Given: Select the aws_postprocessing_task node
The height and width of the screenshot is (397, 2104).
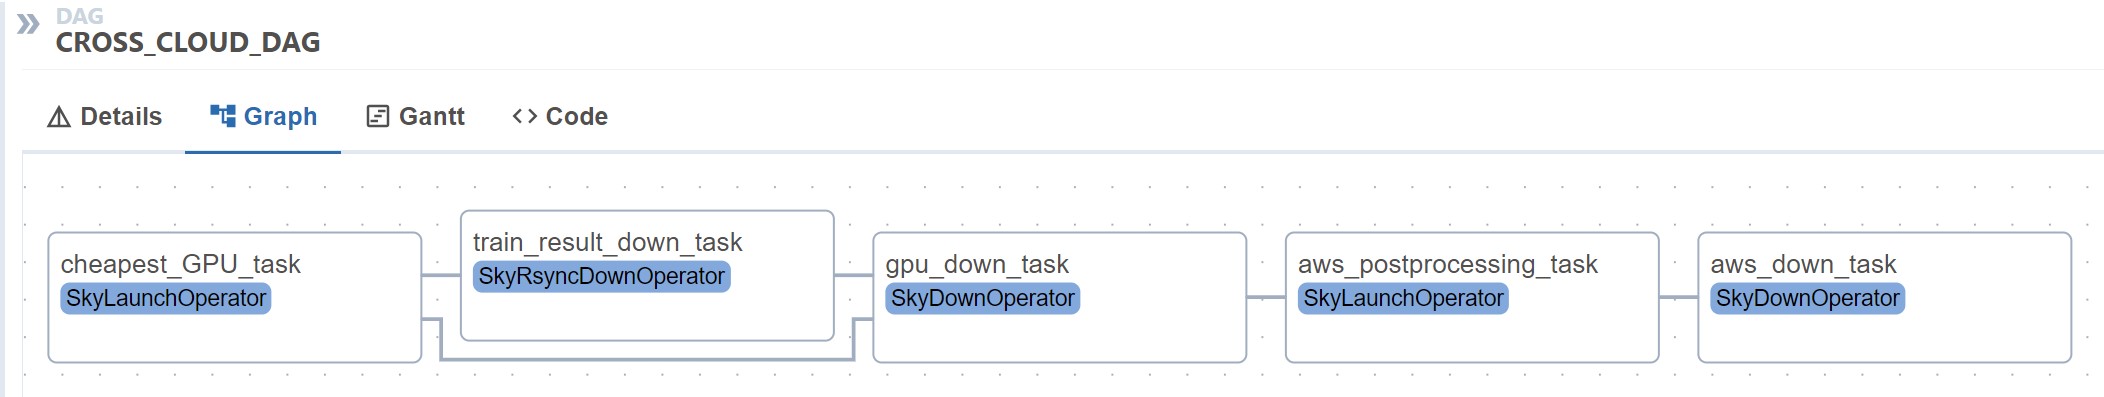Looking at the screenshot, I should click(x=1472, y=297).
